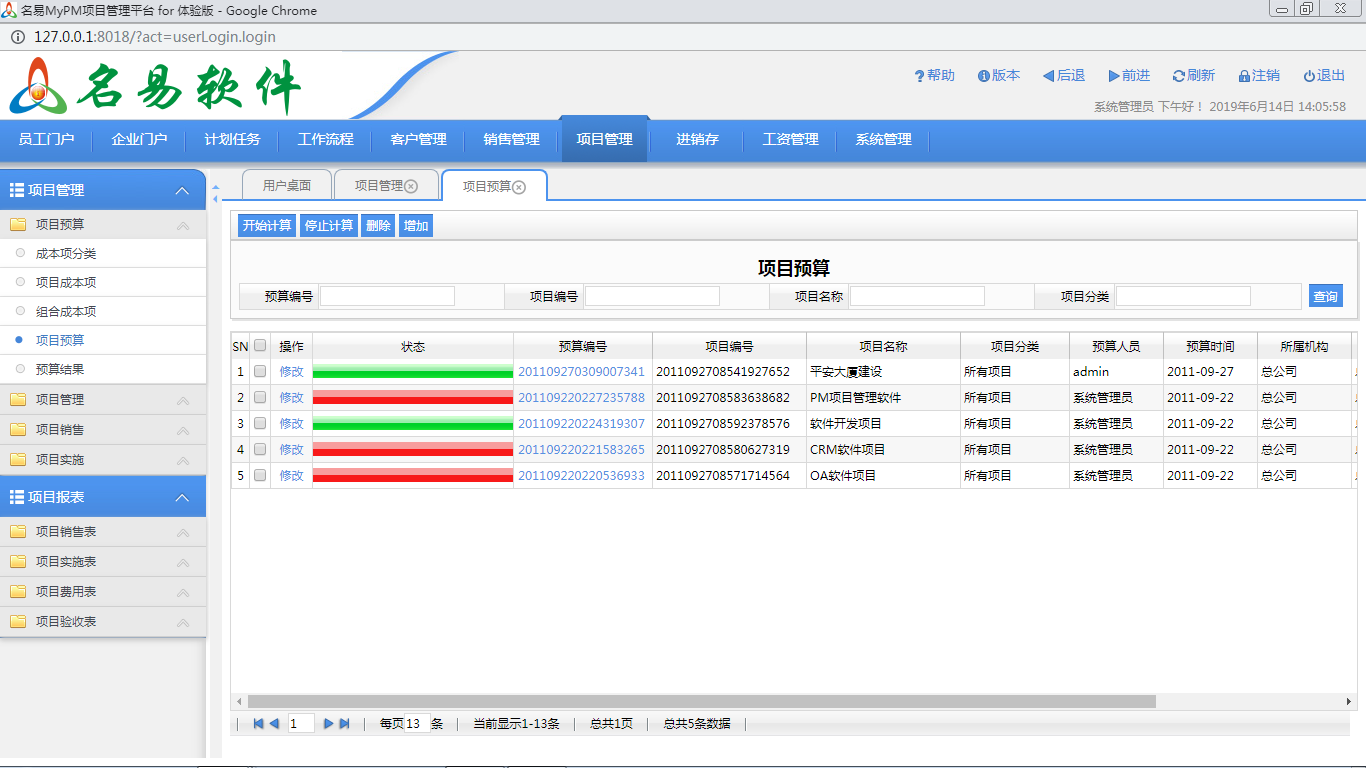Switch to the 用户桌面 tab
The height and width of the screenshot is (768, 1366).
pyautogui.click(x=287, y=186)
